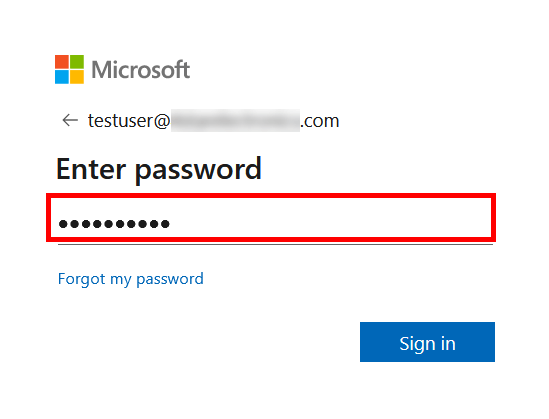Click the blurred domain part of the email
This screenshot has width=549, height=419.
(235, 120)
